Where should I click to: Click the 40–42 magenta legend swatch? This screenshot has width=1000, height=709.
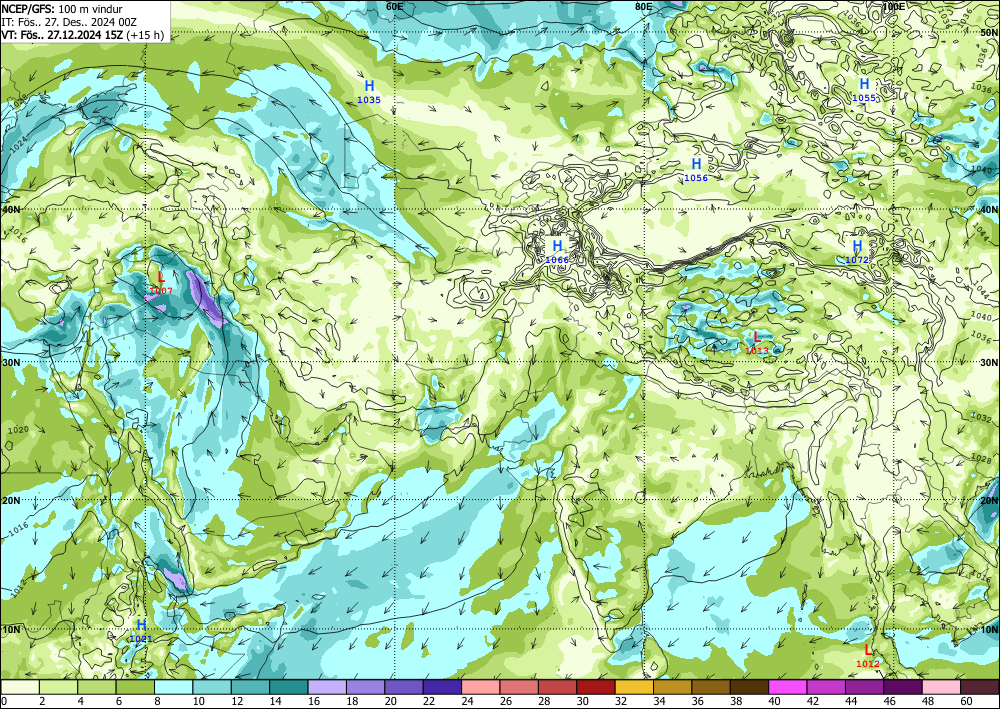tap(788, 687)
